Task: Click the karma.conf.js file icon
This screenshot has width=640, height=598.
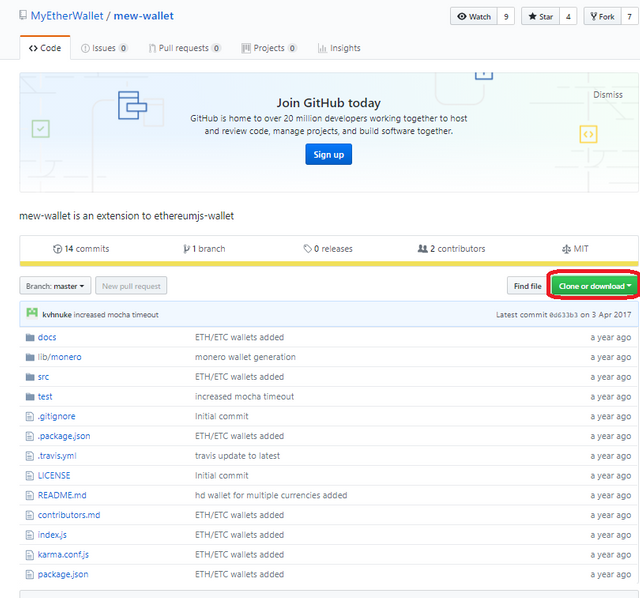Action: point(29,554)
